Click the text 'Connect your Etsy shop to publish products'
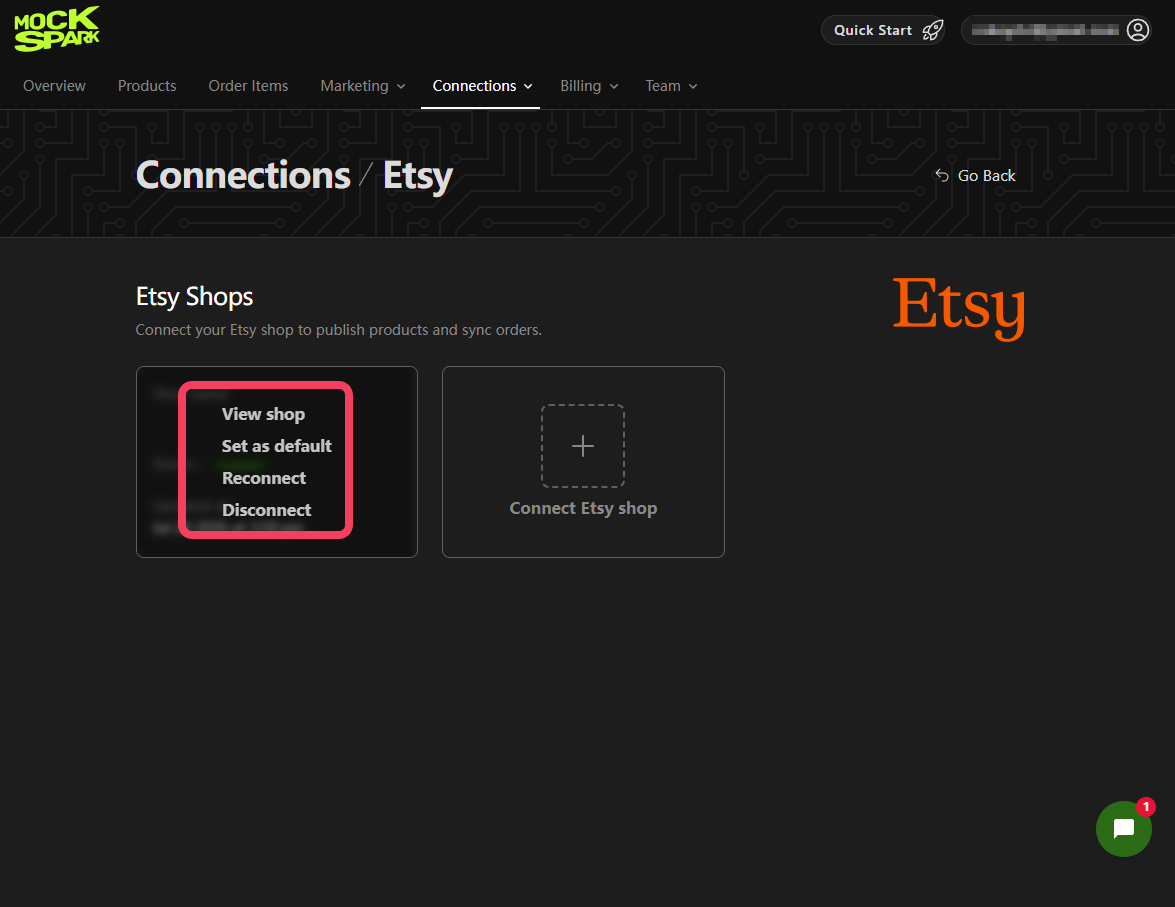 (x=282, y=330)
